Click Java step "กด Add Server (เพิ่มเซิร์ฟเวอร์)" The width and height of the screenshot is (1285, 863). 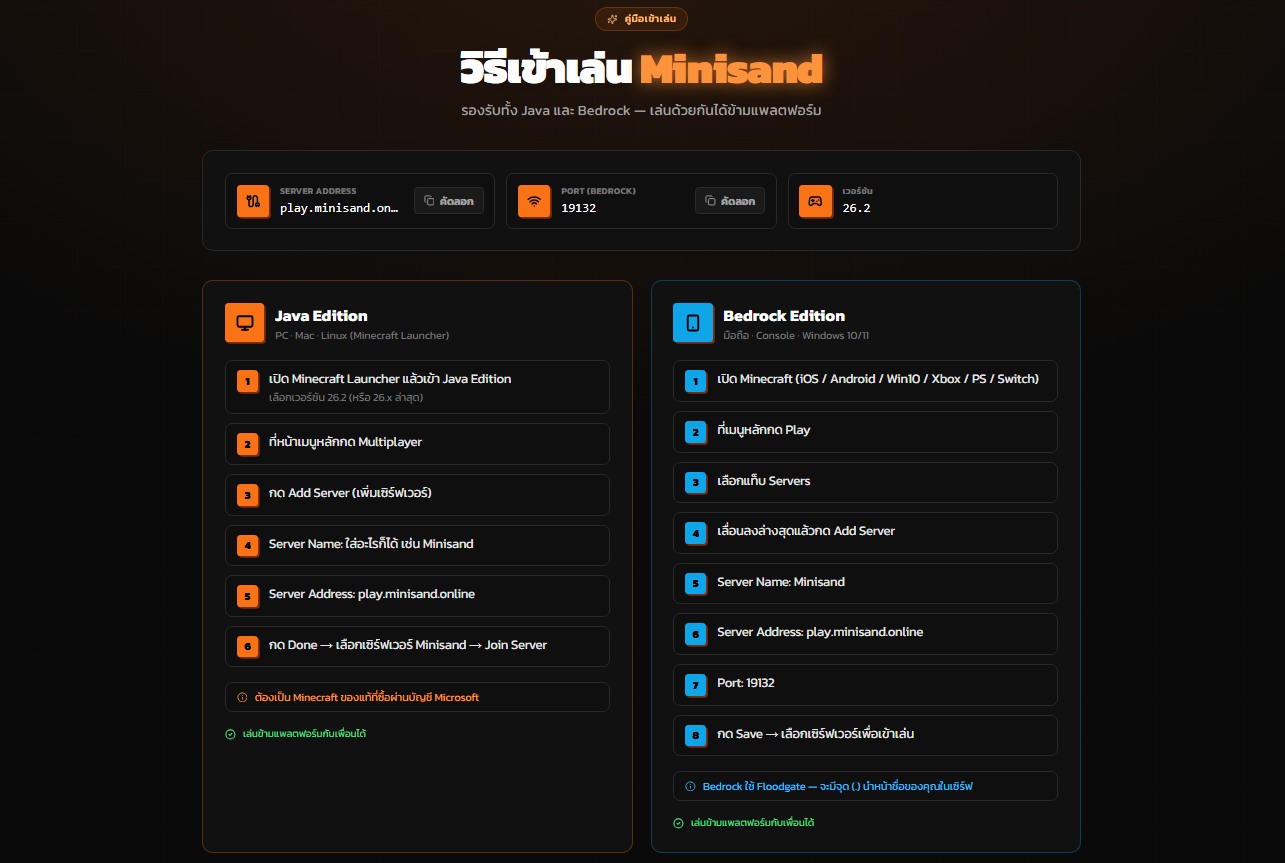point(417,495)
